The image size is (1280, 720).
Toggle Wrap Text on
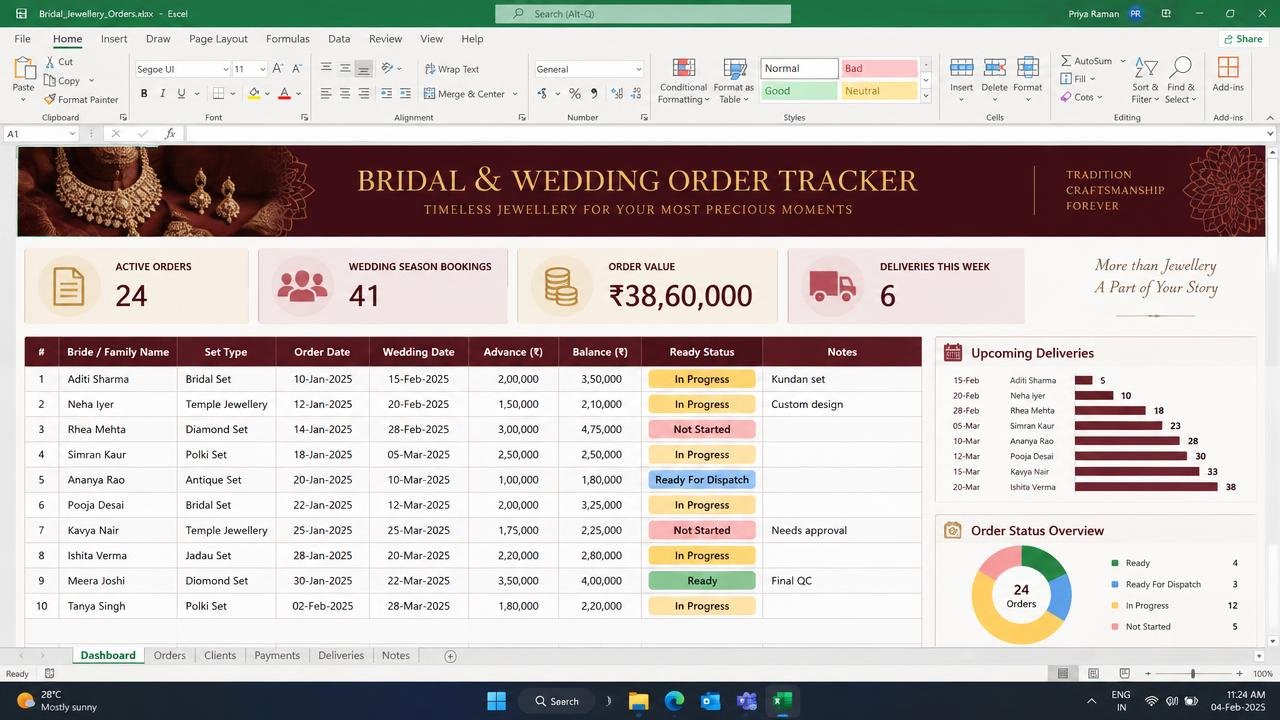pos(452,69)
